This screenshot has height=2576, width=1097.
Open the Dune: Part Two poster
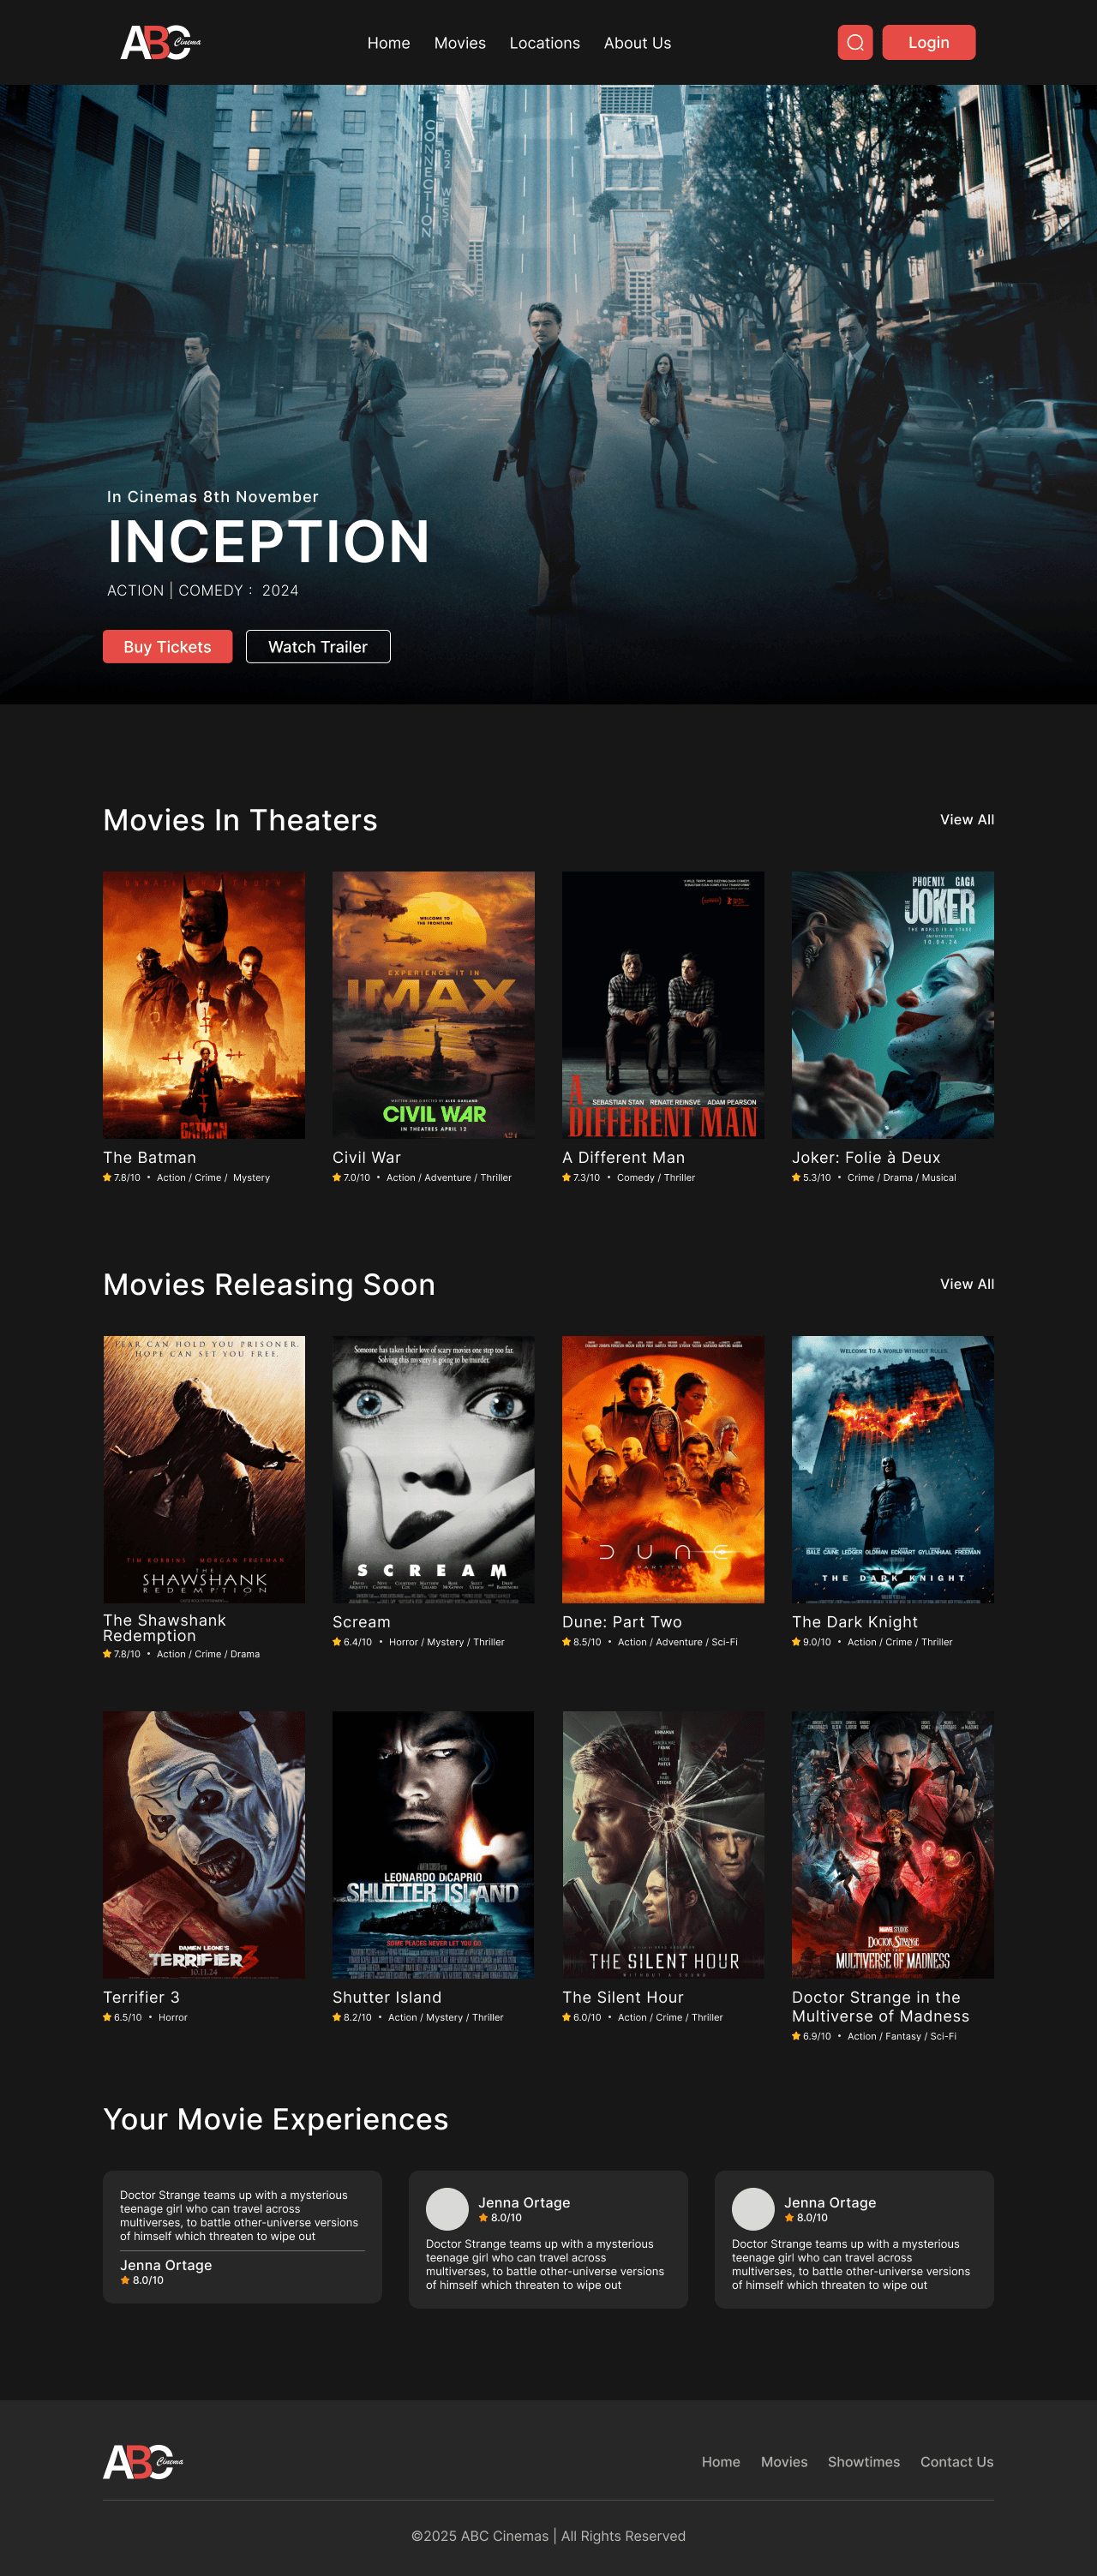pyautogui.click(x=663, y=1470)
